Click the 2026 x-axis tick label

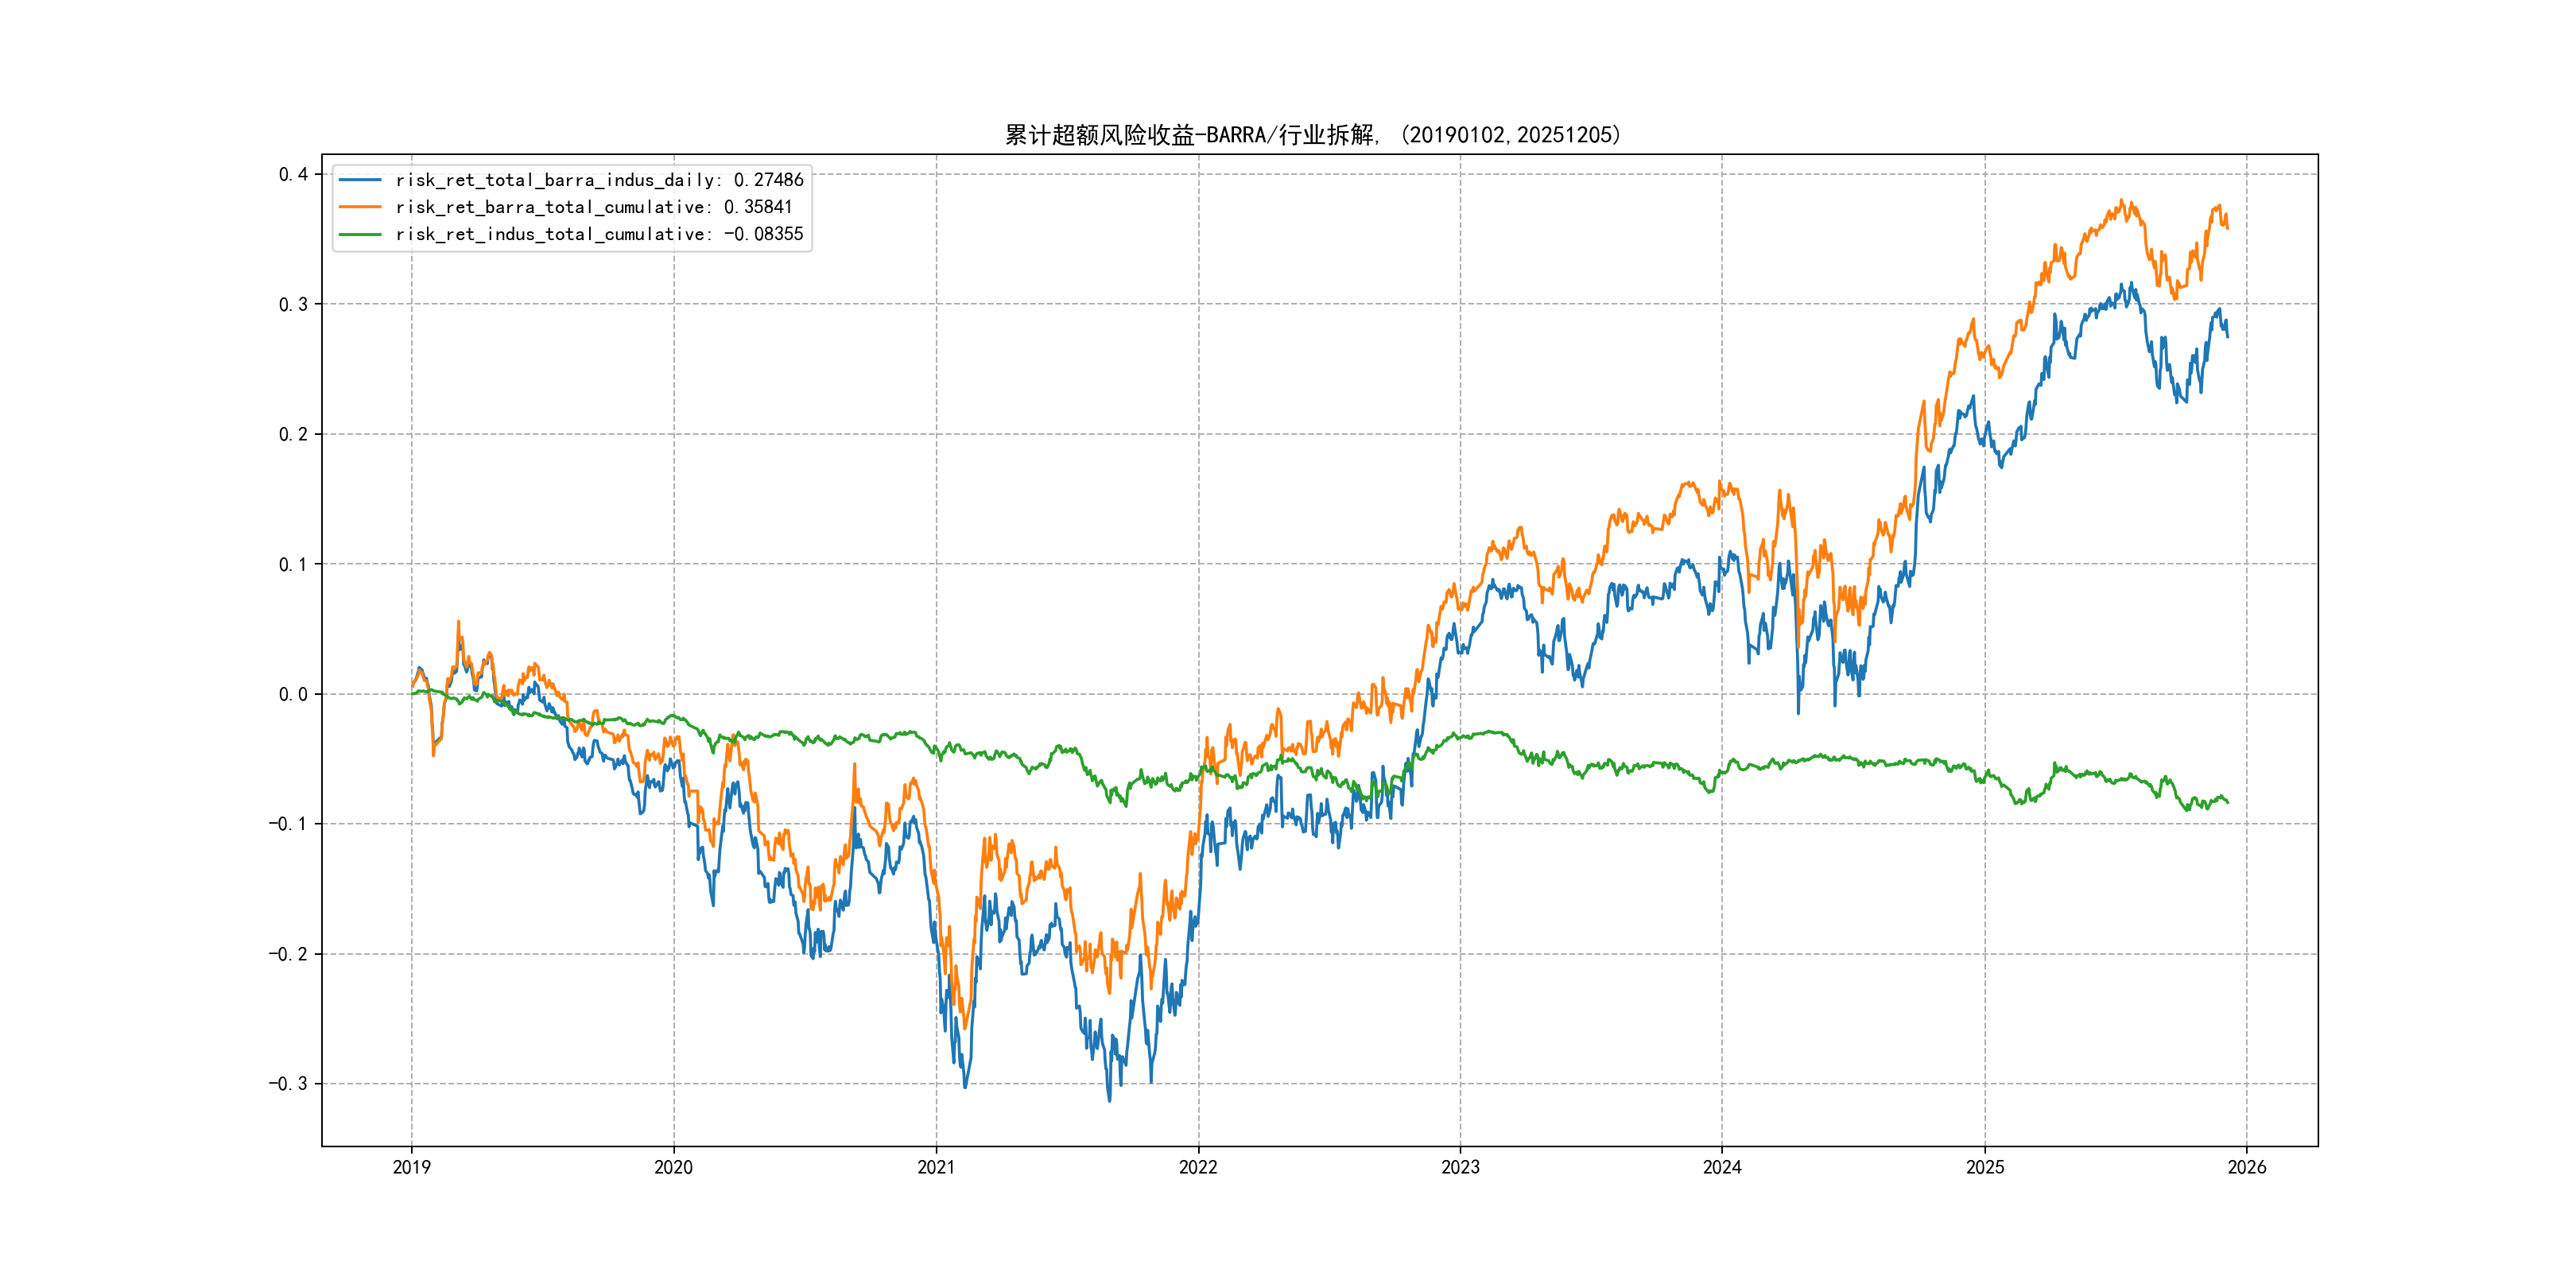[2247, 1167]
